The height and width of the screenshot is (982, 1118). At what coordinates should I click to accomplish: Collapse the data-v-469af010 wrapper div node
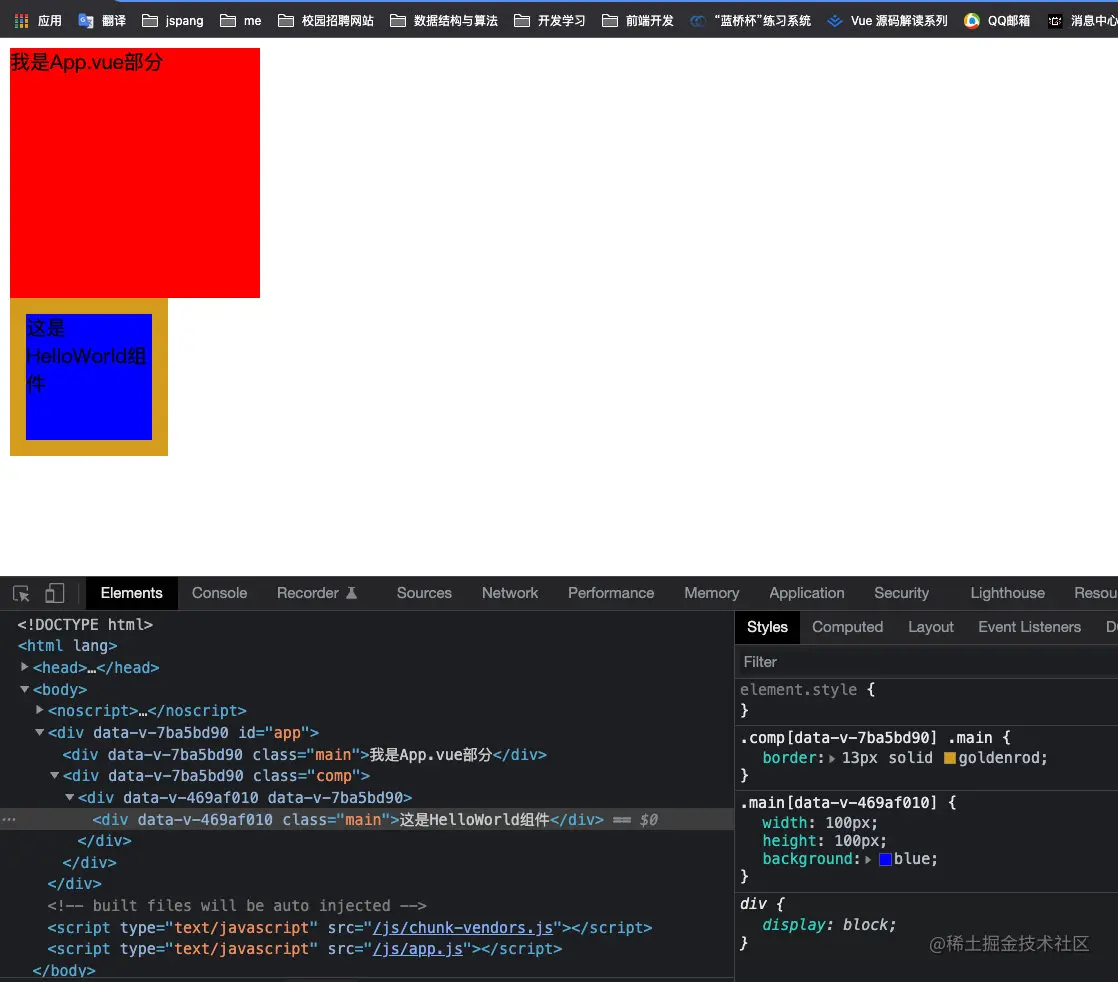point(70,797)
